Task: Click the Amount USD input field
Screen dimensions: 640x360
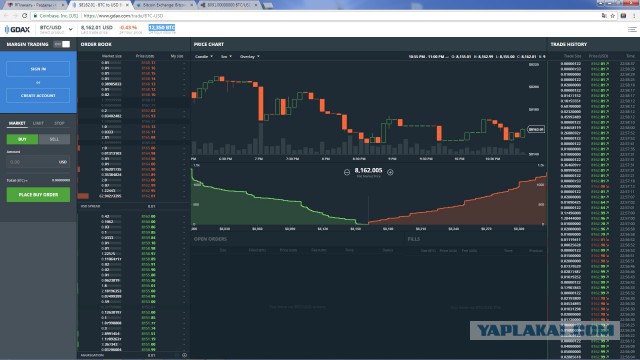Action: click(x=38, y=162)
